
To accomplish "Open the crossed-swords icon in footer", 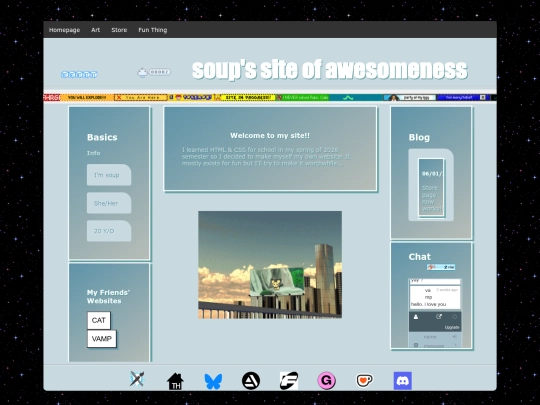I will click(137, 380).
